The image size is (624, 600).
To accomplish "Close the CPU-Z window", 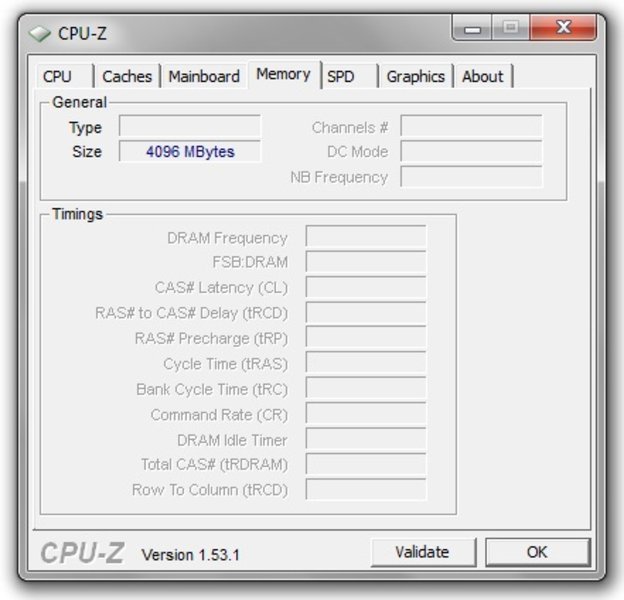I will (563, 27).
